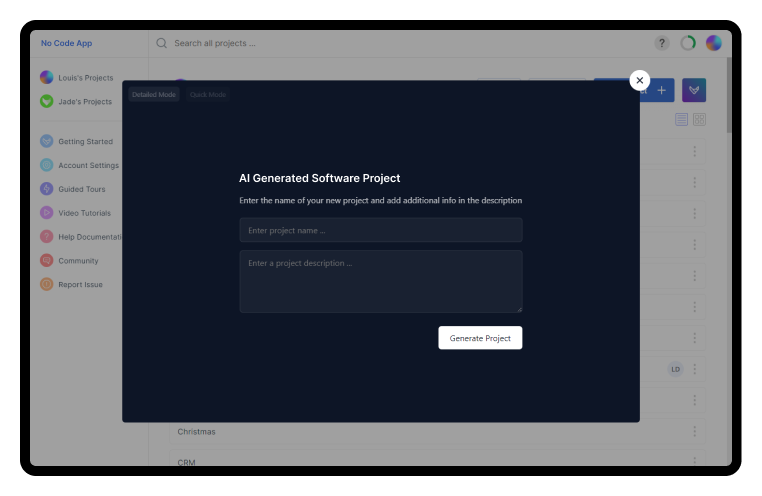Viewport: 762px width, 496px height.
Task: Open the help question mark icon
Action: [662, 43]
